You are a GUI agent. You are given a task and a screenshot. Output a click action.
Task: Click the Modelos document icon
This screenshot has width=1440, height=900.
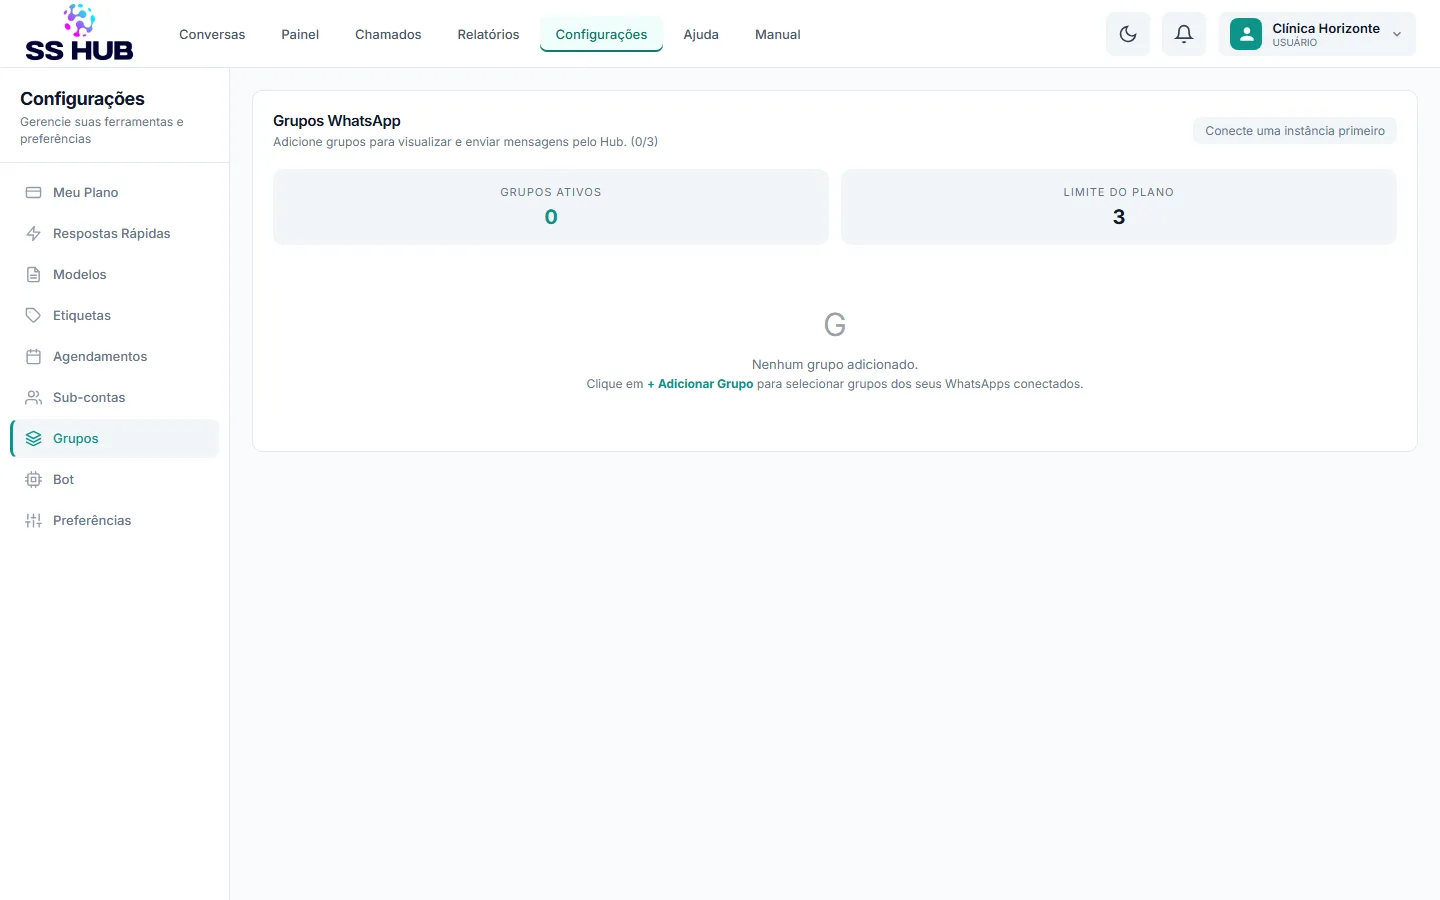[33, 274]
